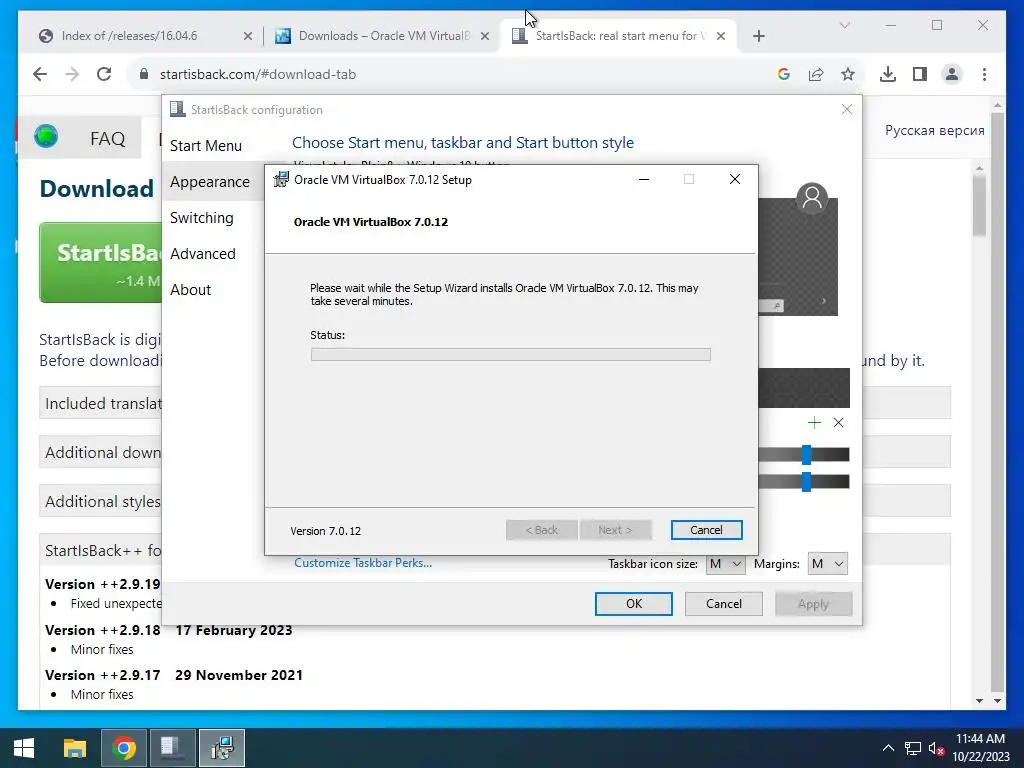Screen dimensions: 1024x768
Task: Close the Oracle VM VirtualBox downloads tab
Action: point(485,37)
